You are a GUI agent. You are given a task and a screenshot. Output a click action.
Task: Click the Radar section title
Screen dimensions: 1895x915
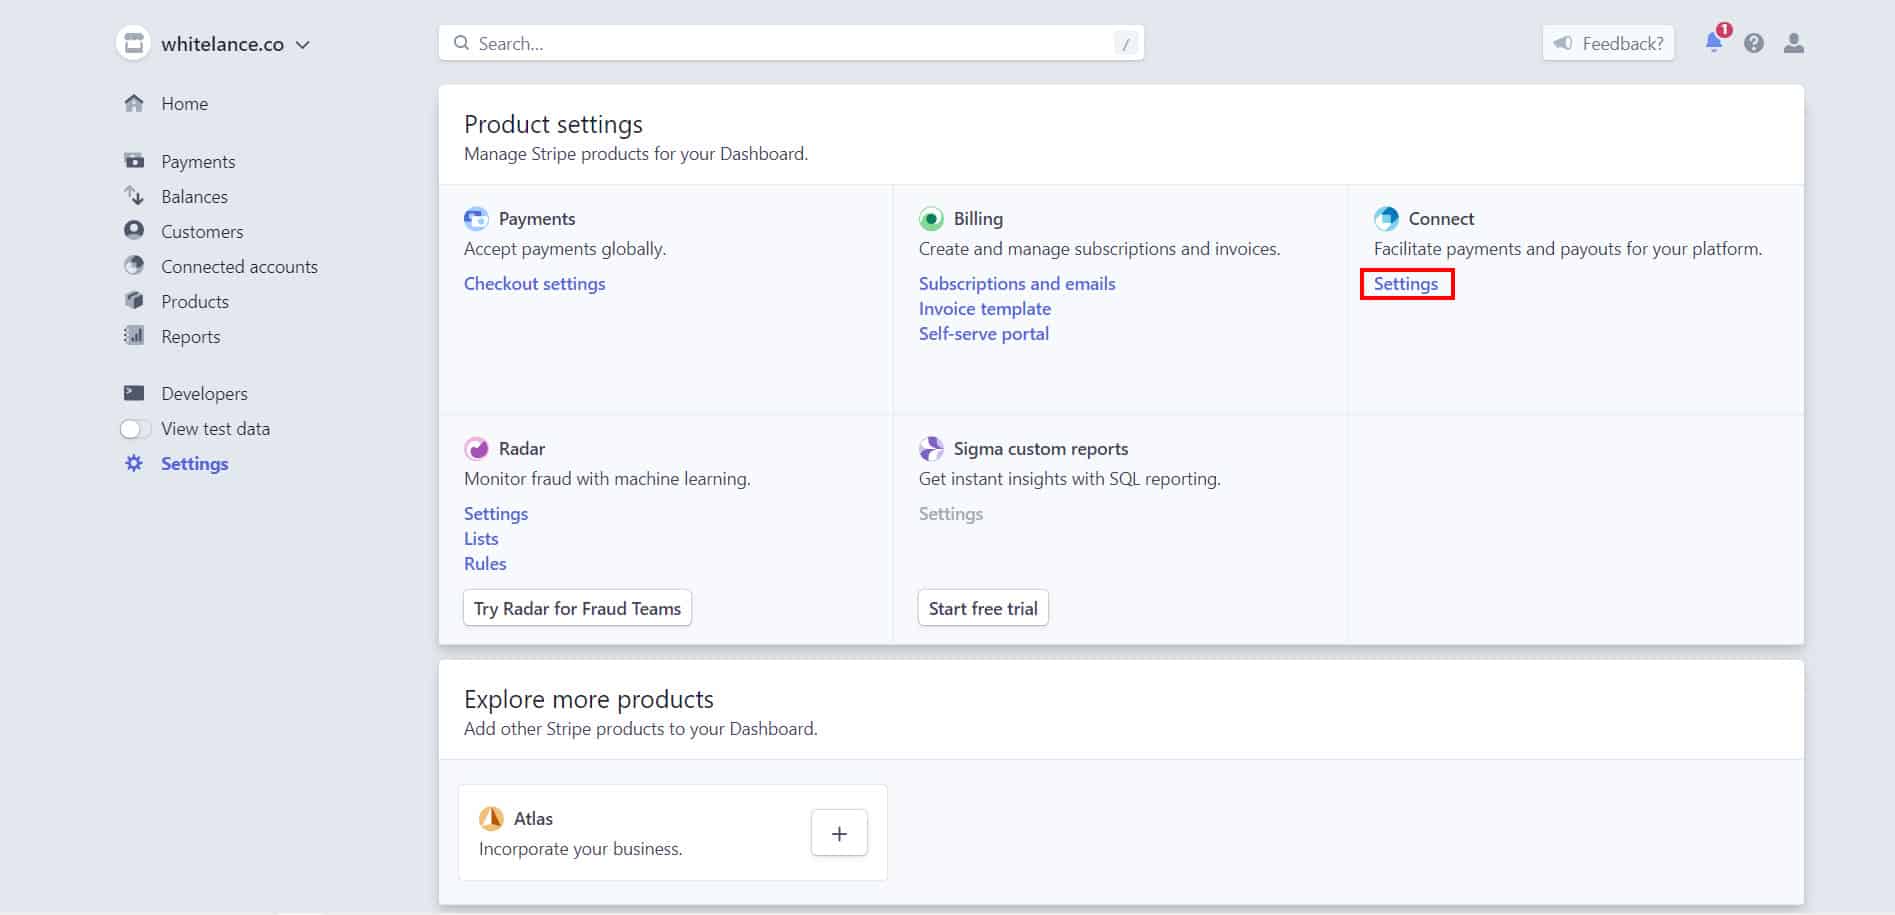(x=522, y=448)
